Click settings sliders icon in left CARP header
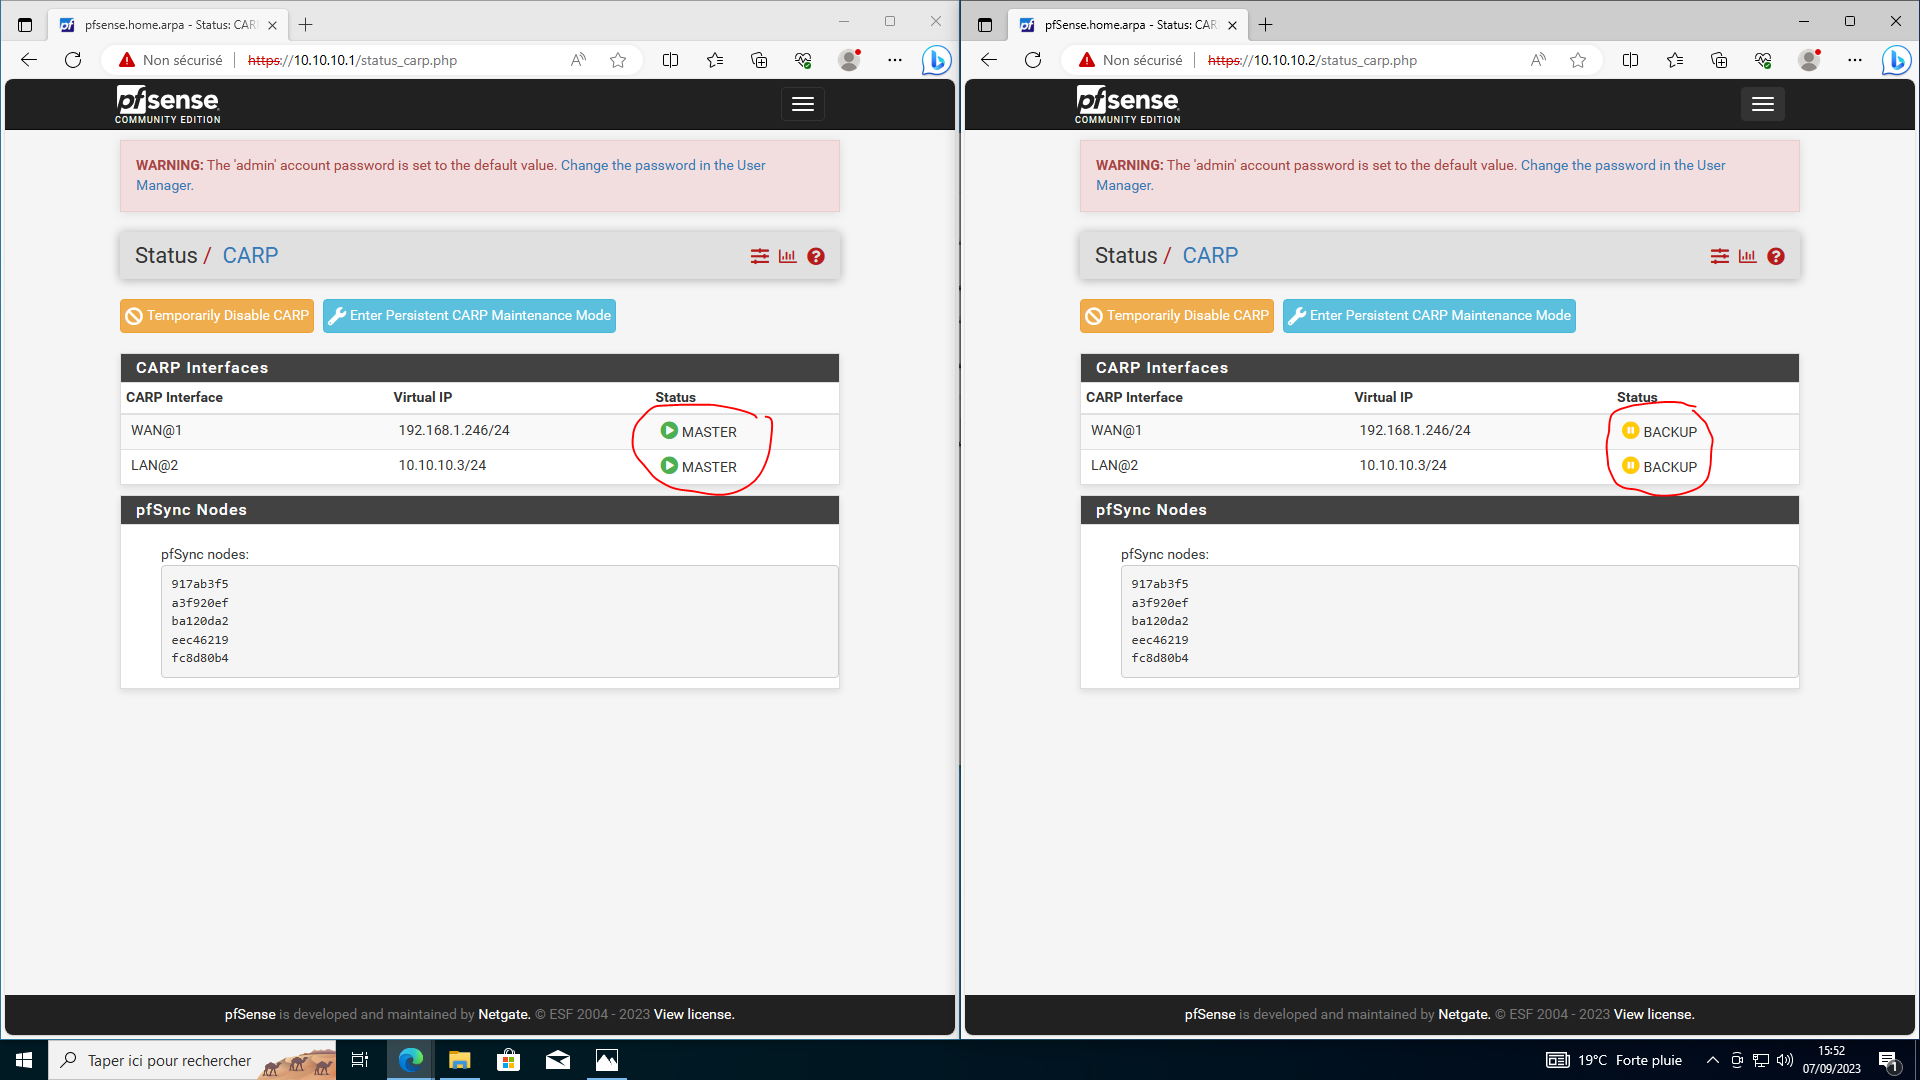This screenshot has width=1920, height=1080. (760, 257)
